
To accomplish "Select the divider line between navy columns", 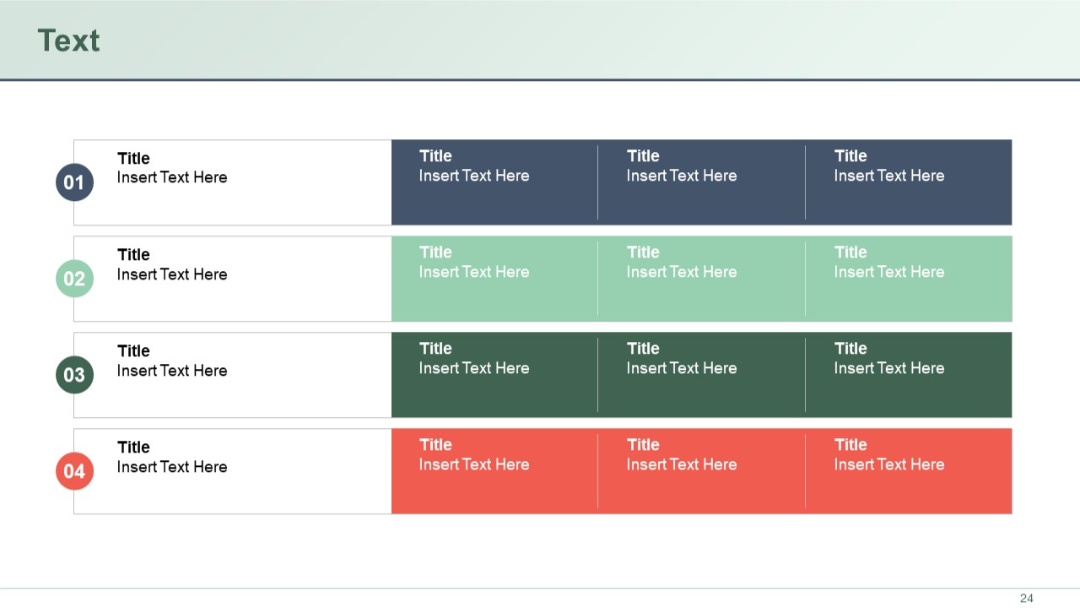I will pos(597,182).
